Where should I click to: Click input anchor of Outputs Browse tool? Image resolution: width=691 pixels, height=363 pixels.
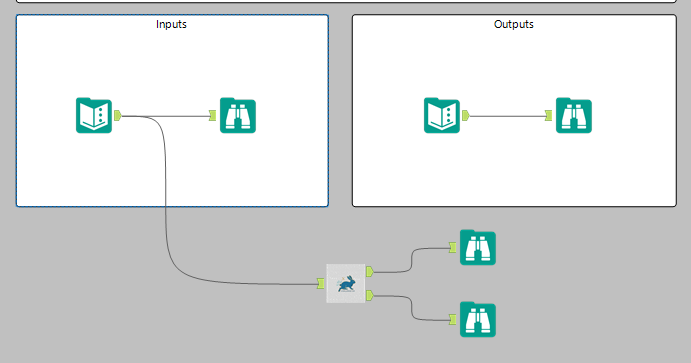[x=548, y=115]
